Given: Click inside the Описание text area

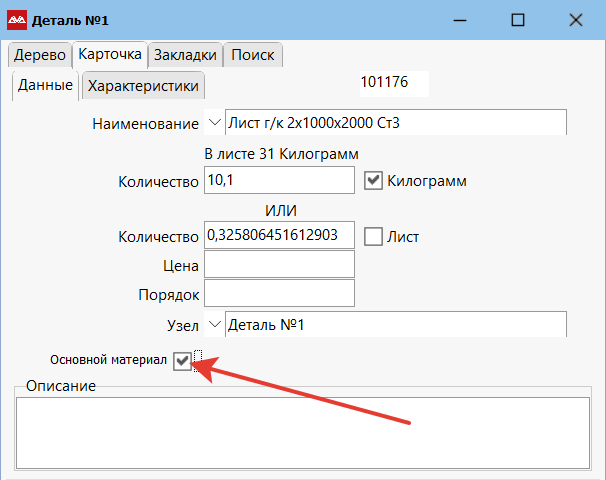Looking at the screenshot, I should (302, 430).
